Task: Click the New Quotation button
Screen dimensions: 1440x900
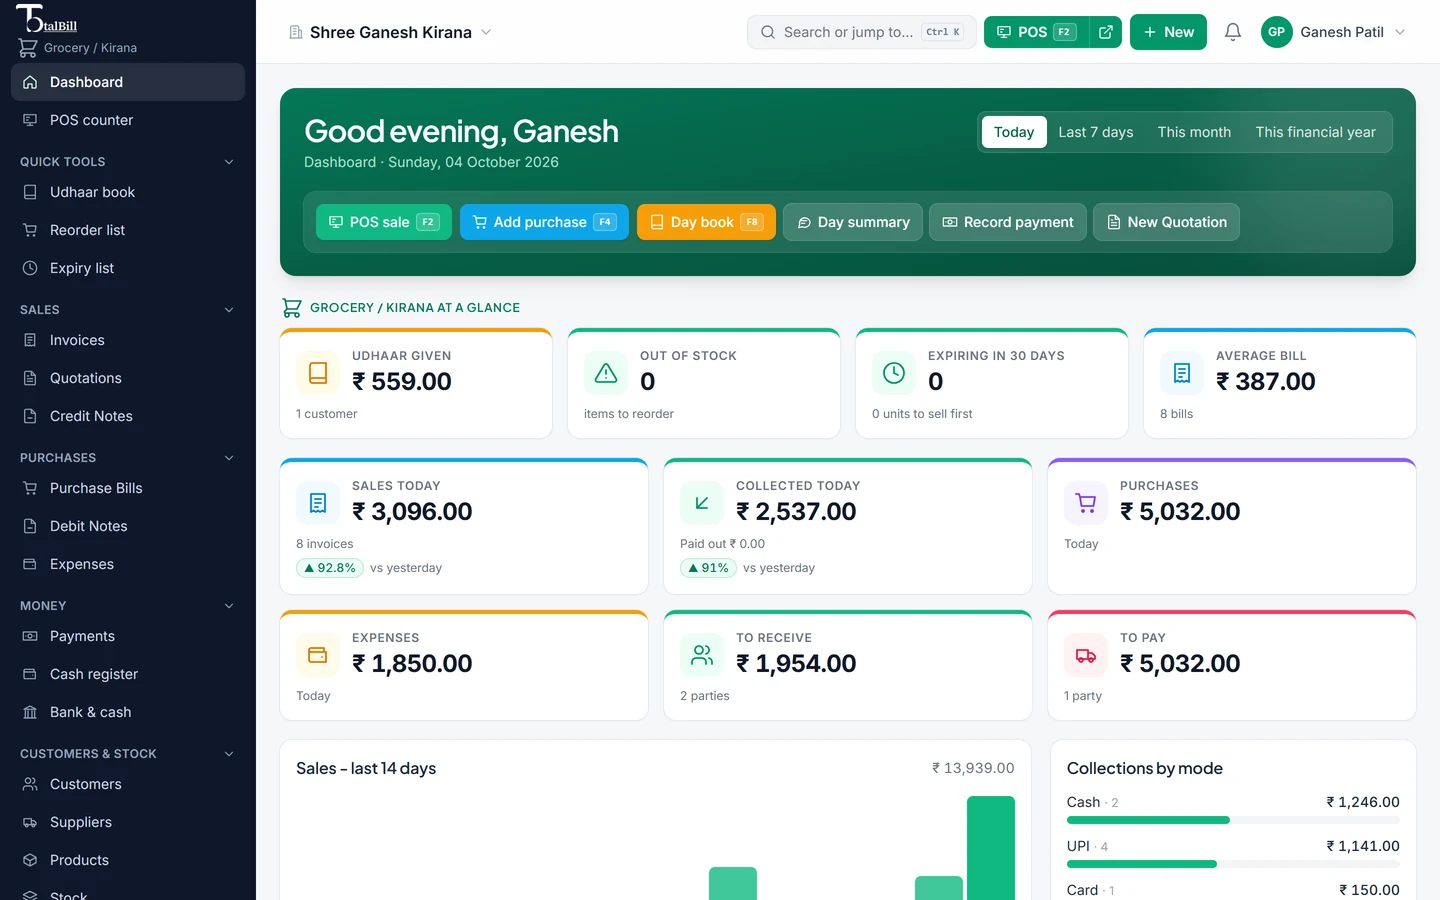Action: click(x=1166, y=222)
